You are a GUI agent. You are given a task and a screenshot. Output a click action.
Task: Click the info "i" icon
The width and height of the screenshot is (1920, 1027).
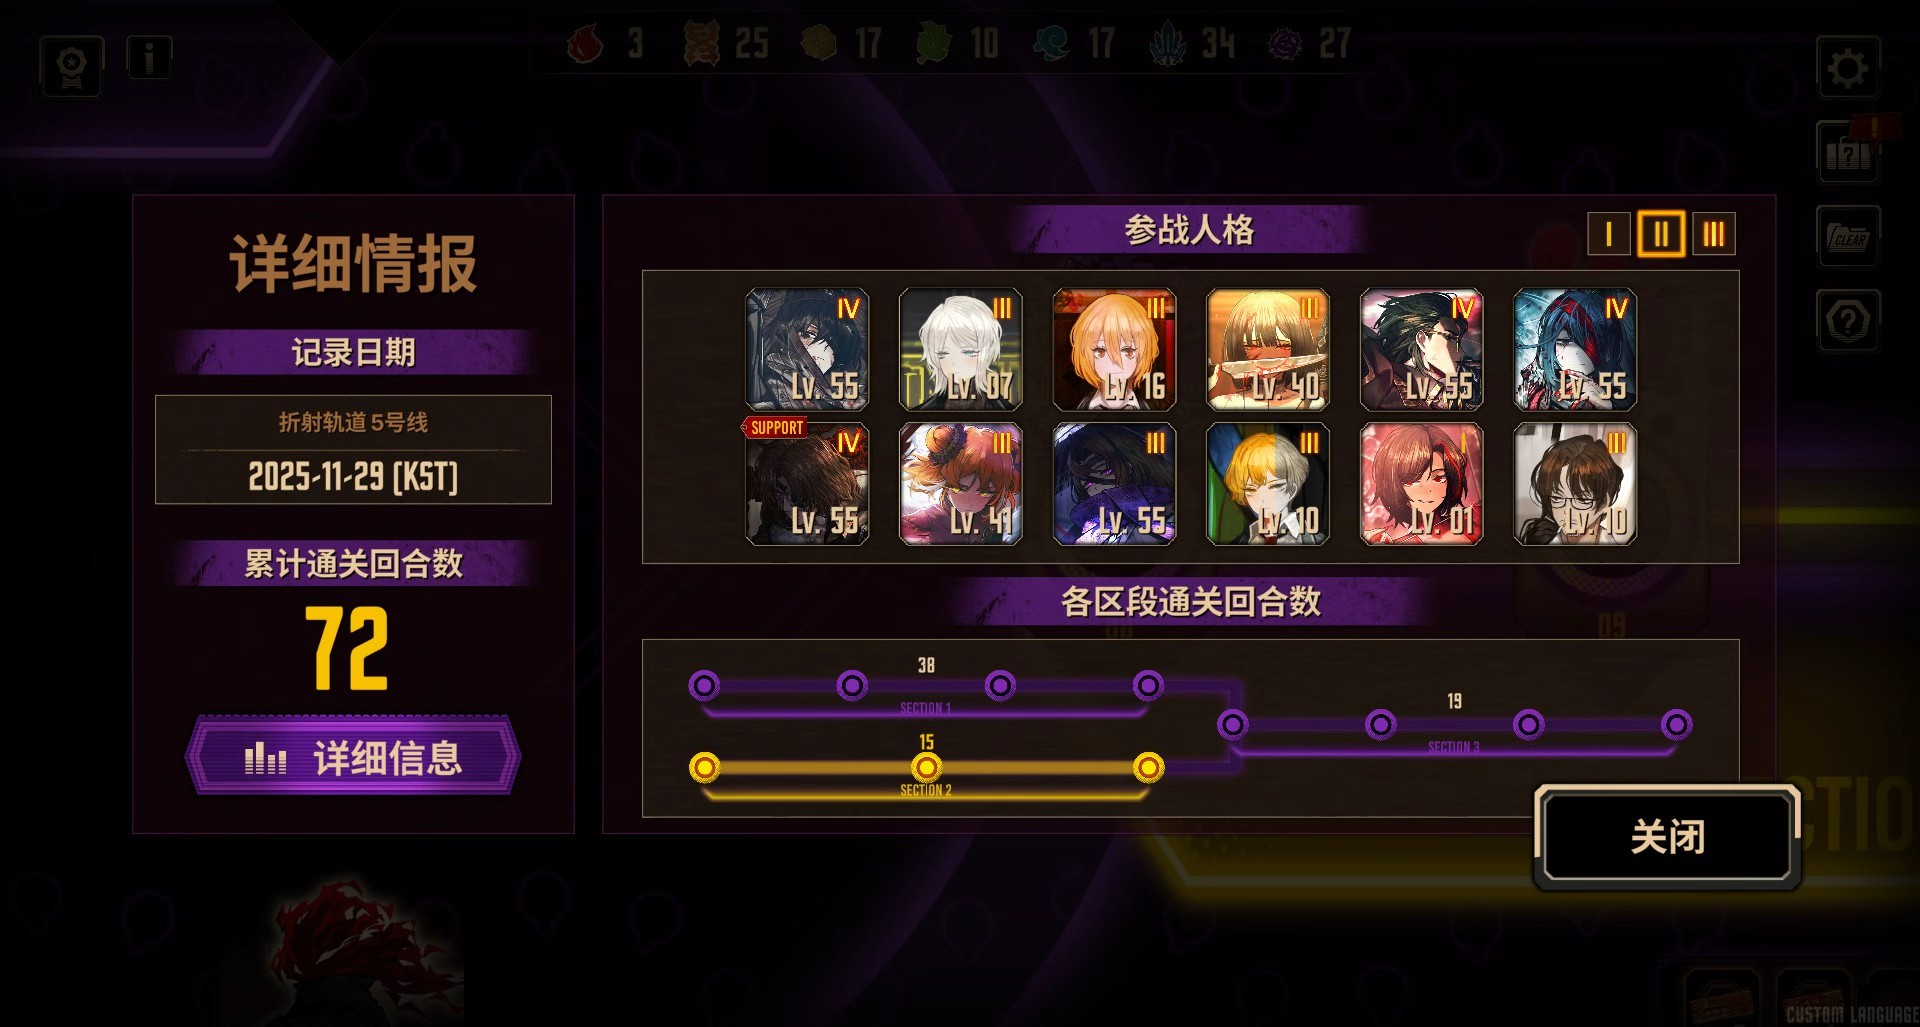pyautogui.click(x=149, y=59)
